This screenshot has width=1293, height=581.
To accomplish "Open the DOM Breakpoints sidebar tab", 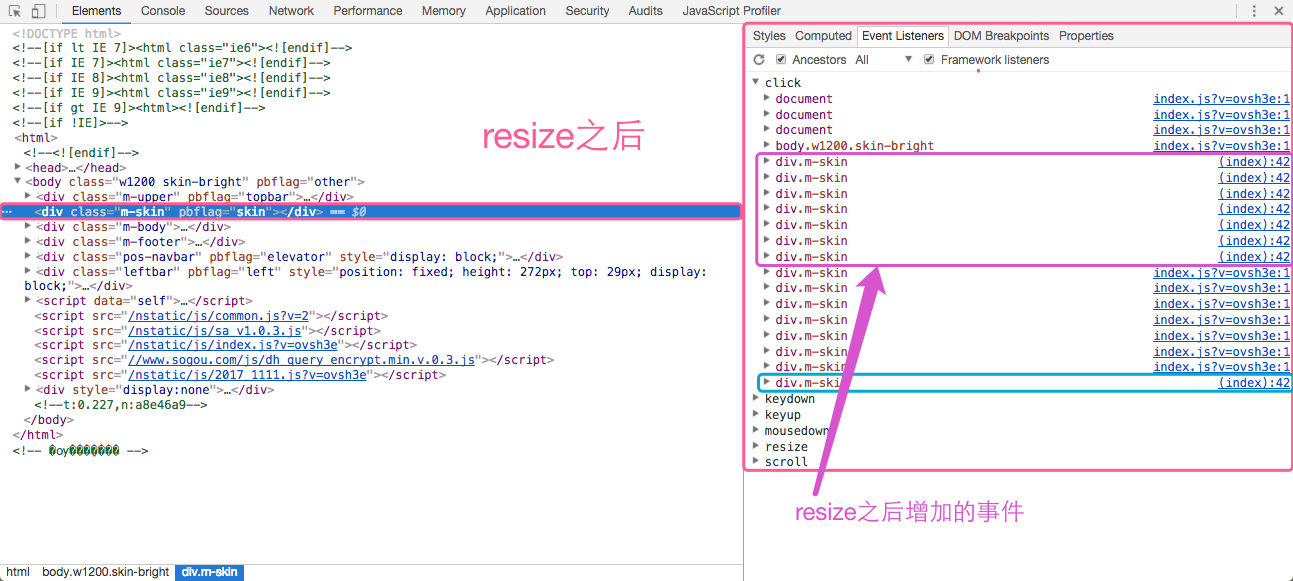I will (x=1001, y=36).
